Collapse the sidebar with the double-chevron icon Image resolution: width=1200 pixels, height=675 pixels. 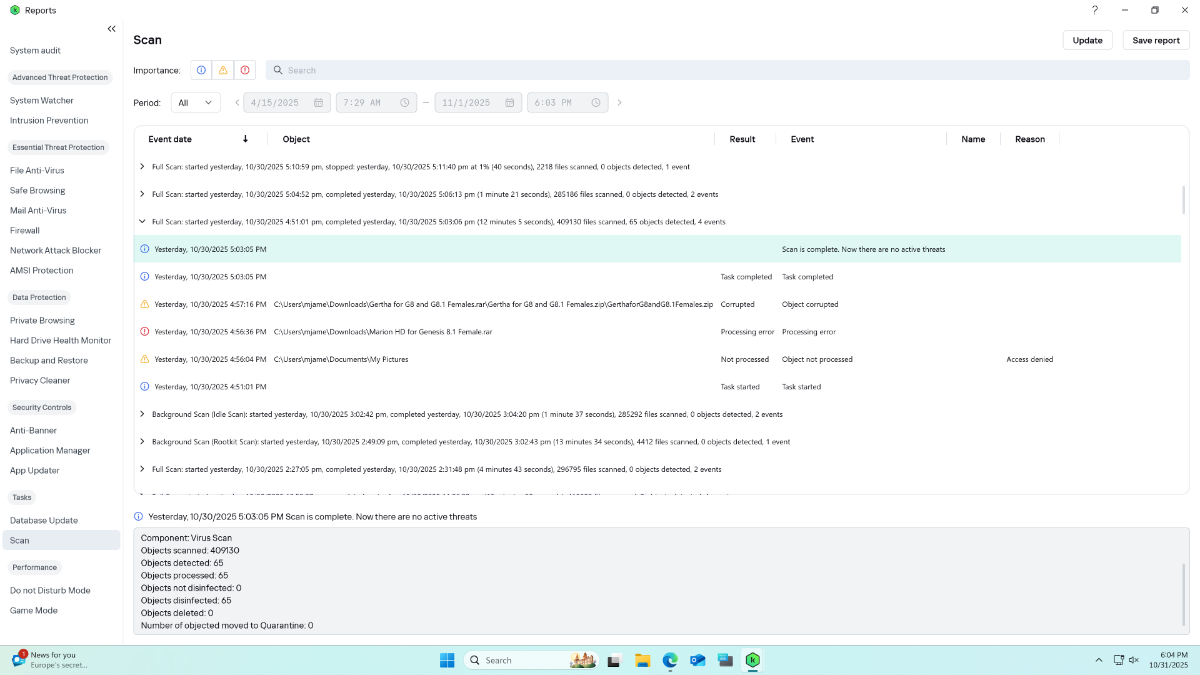coord(111,29)
